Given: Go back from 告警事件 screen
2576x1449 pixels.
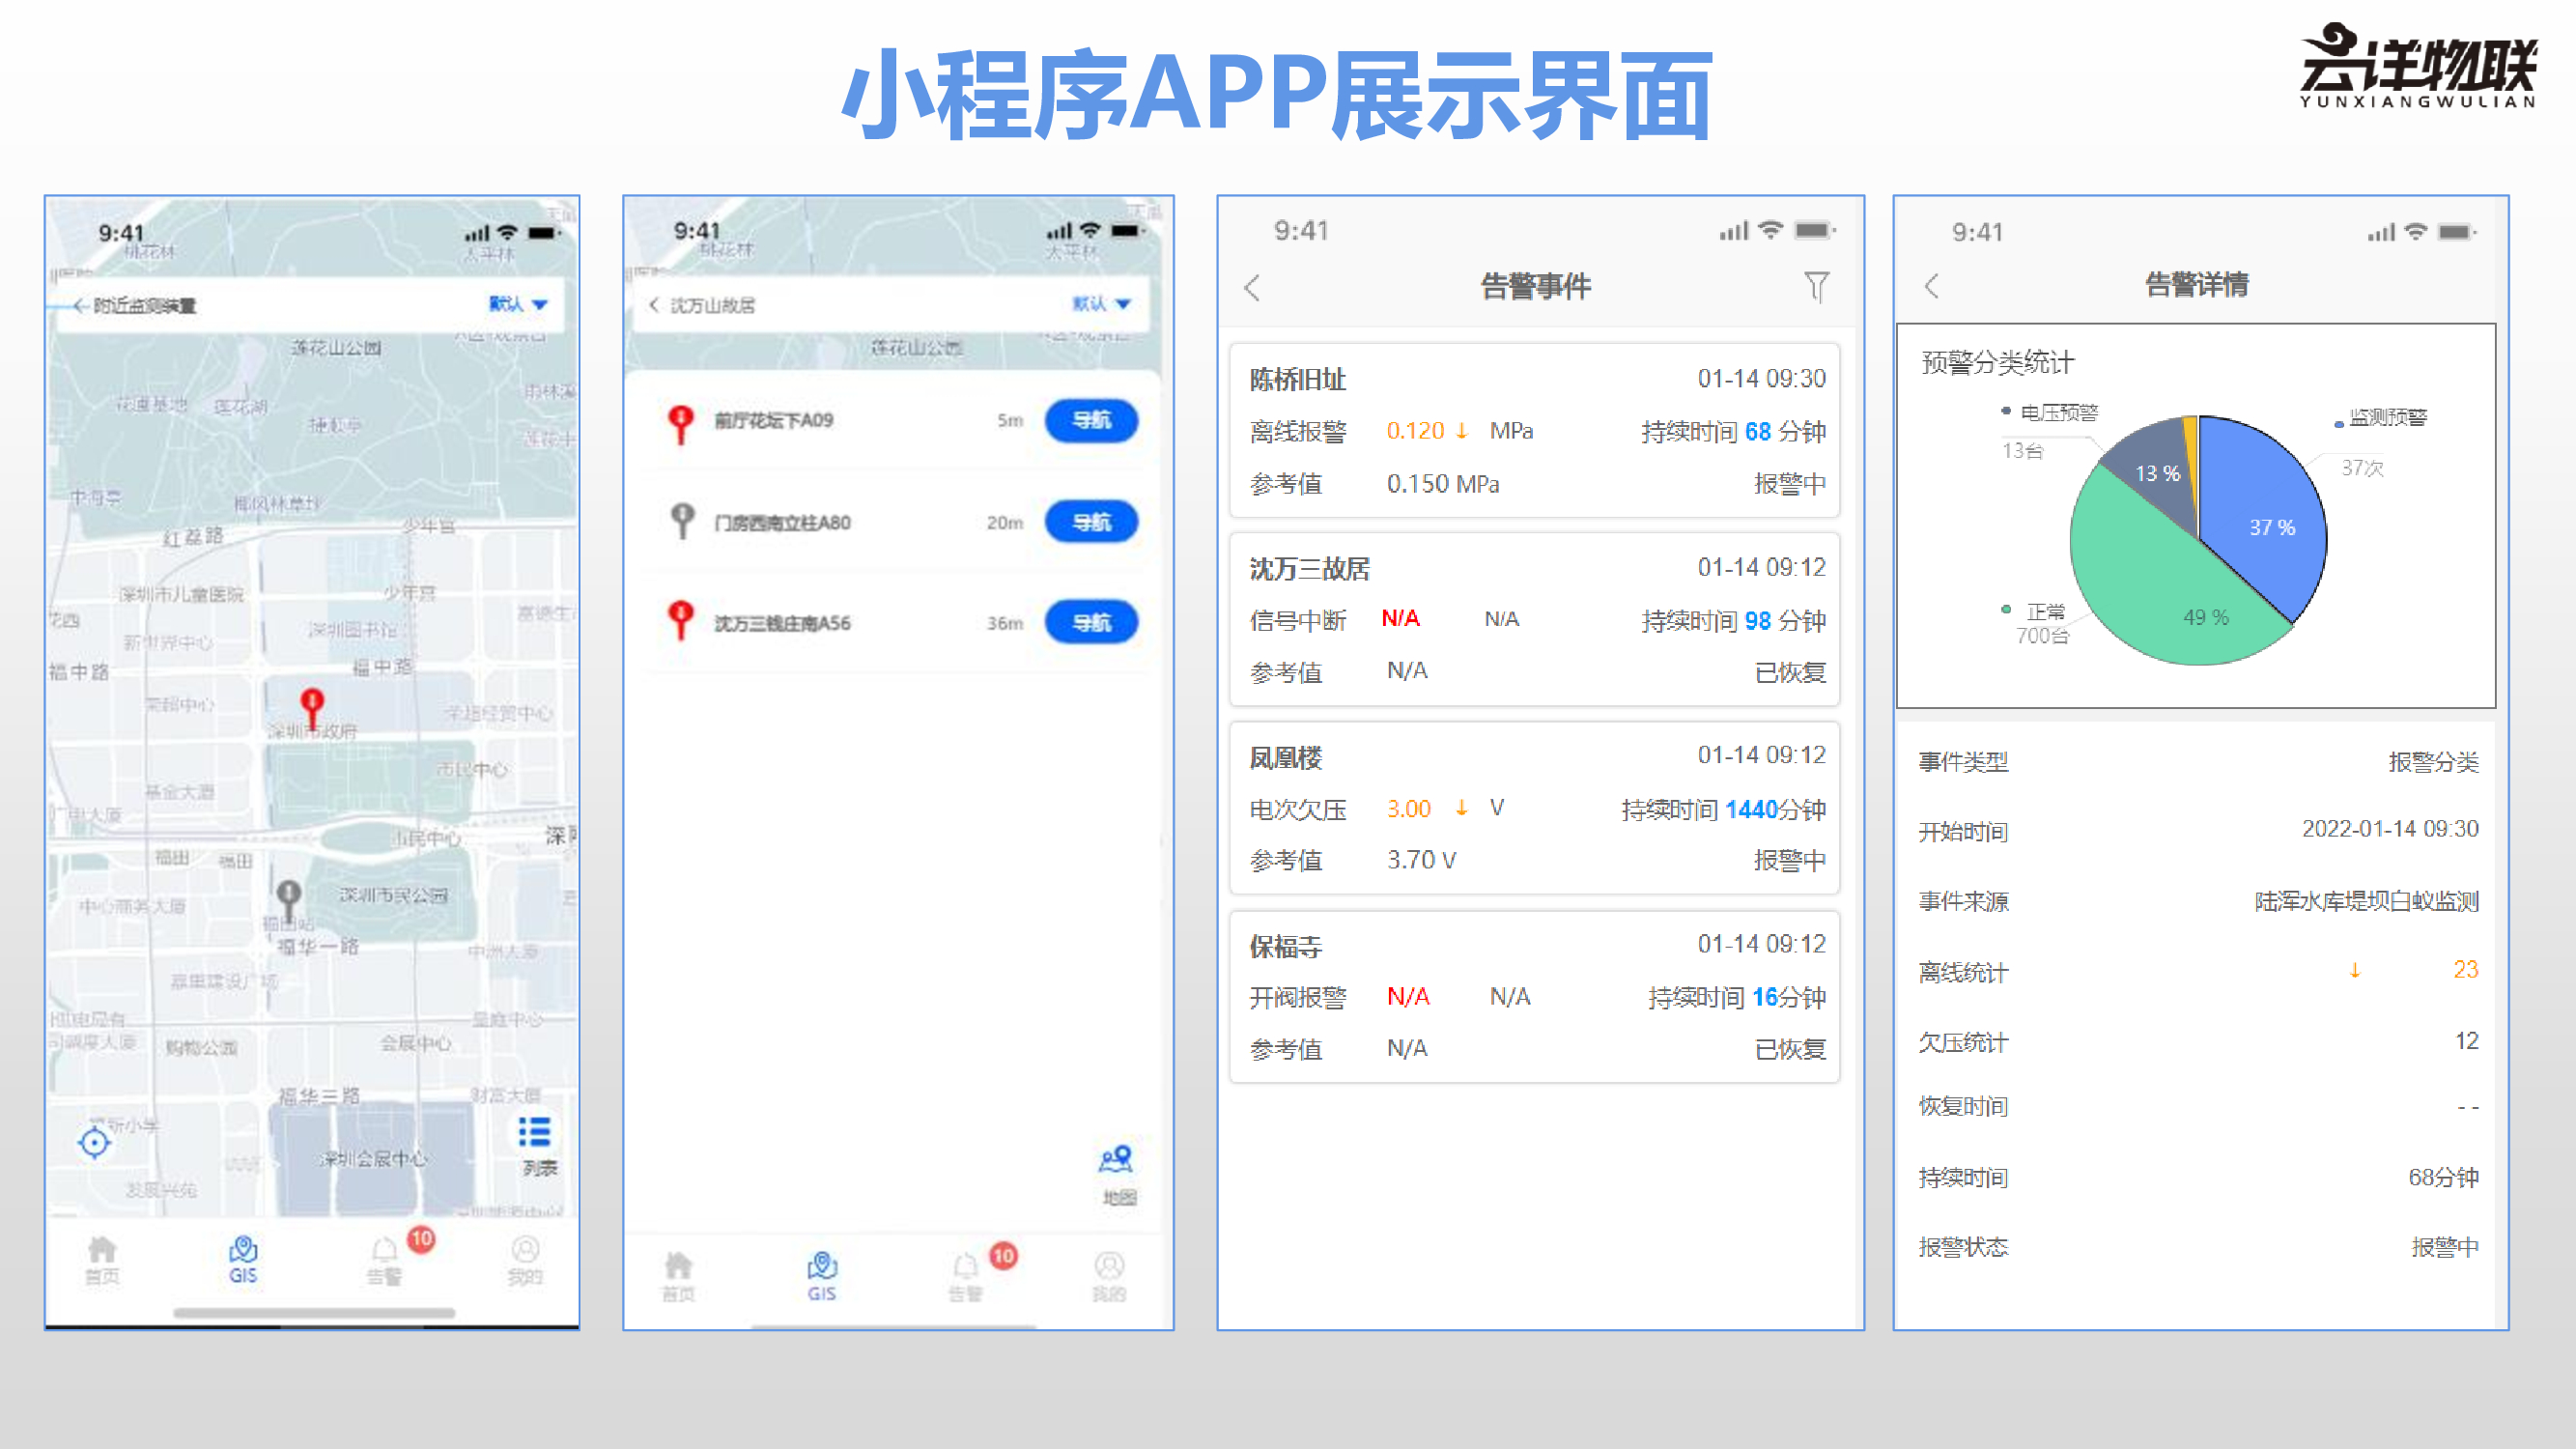Looking at the screenshot, I should [x=1253, y=288].
